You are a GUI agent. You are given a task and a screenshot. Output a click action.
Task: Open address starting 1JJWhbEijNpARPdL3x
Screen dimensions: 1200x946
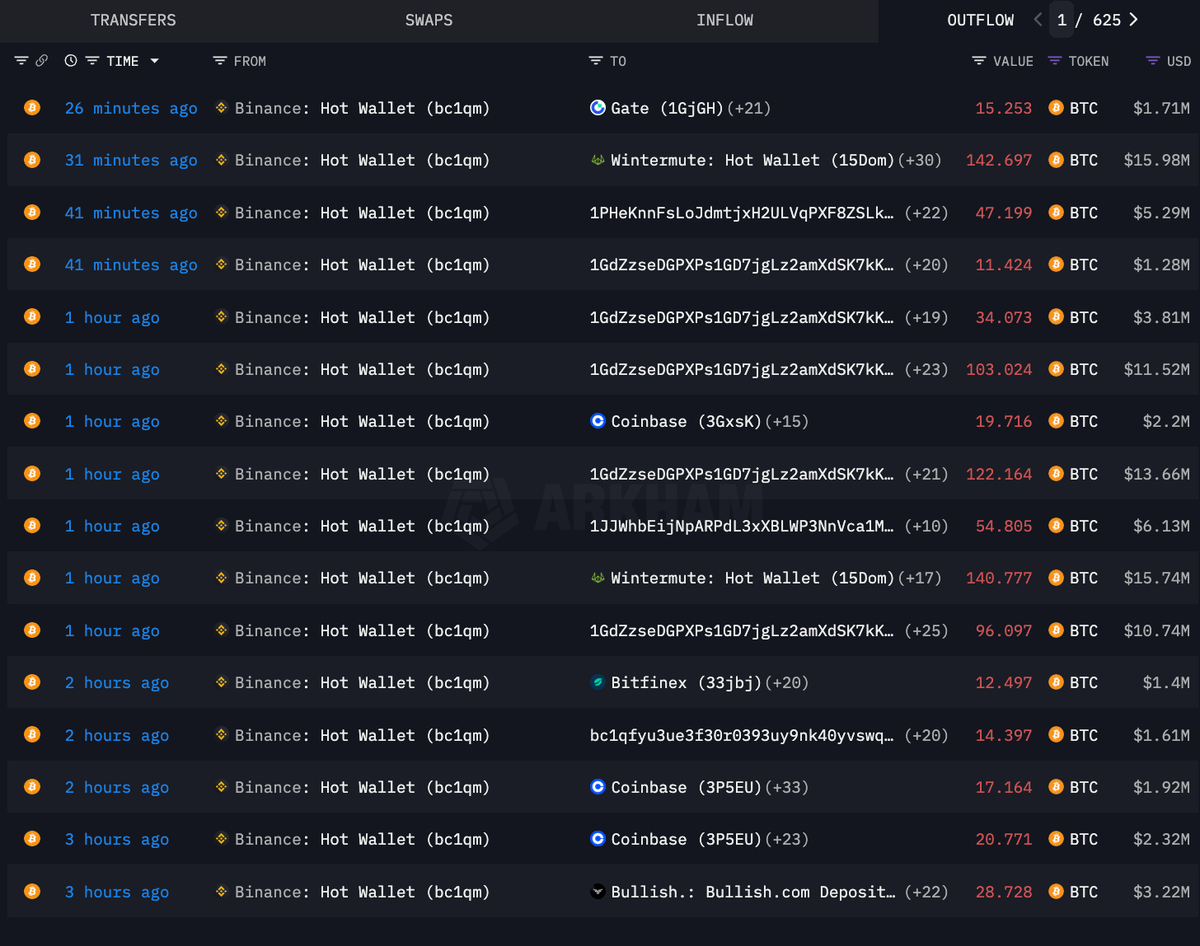743,526
